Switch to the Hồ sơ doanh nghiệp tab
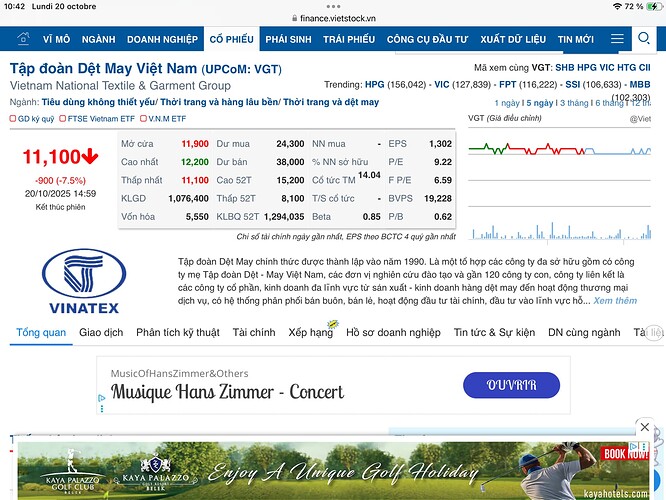This screenshot has height=500, width=666. [393, 332]
